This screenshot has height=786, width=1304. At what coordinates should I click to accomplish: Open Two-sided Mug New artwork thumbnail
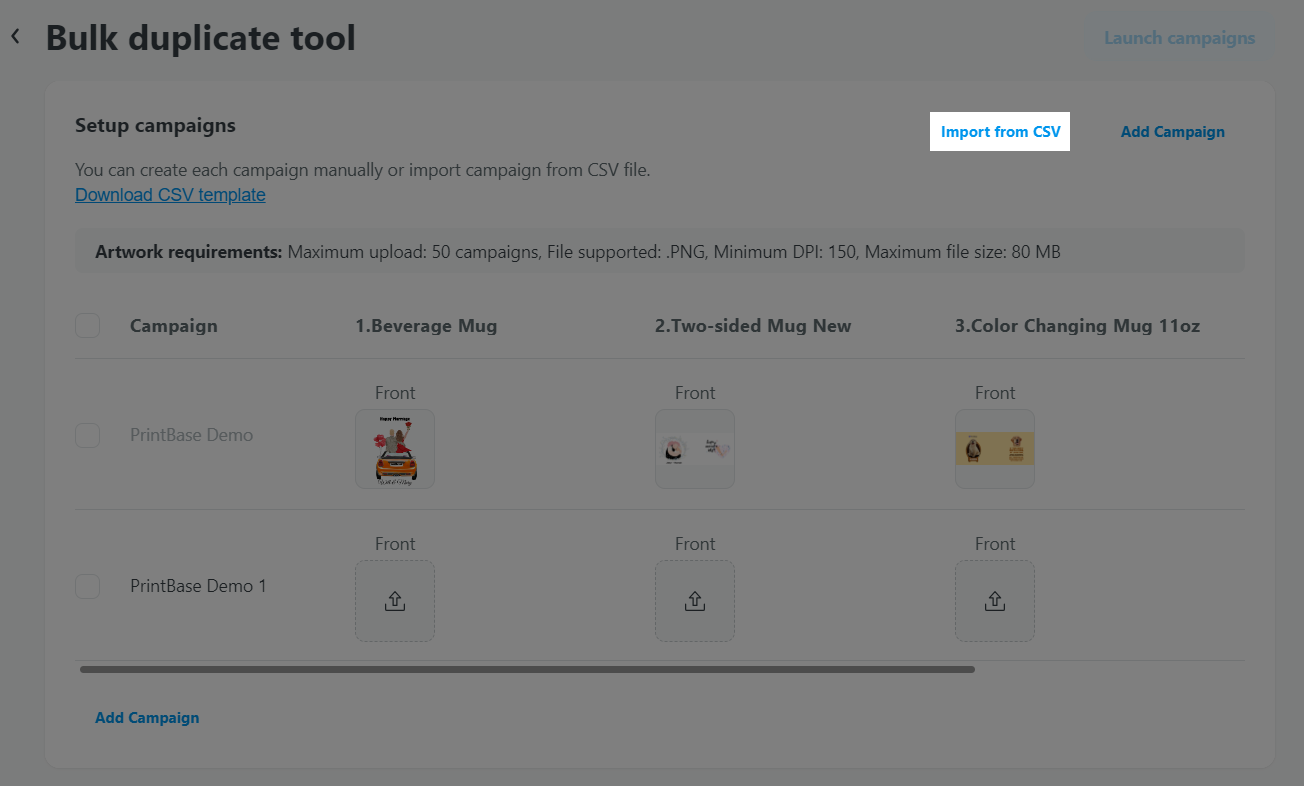(x=694, y=449)
